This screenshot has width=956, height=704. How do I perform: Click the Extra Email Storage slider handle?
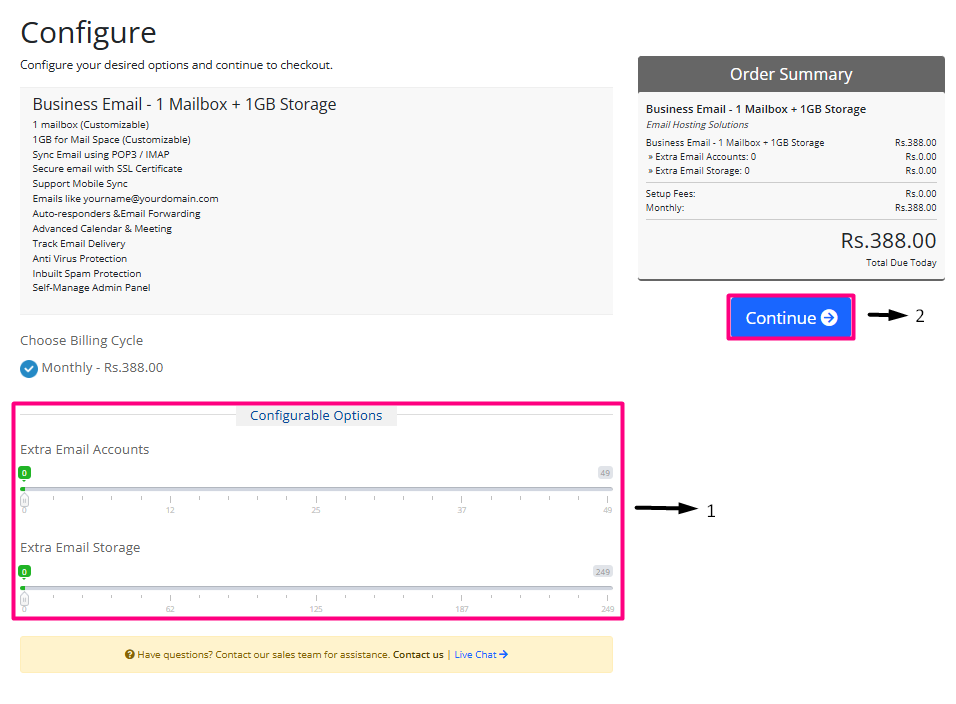24,598
